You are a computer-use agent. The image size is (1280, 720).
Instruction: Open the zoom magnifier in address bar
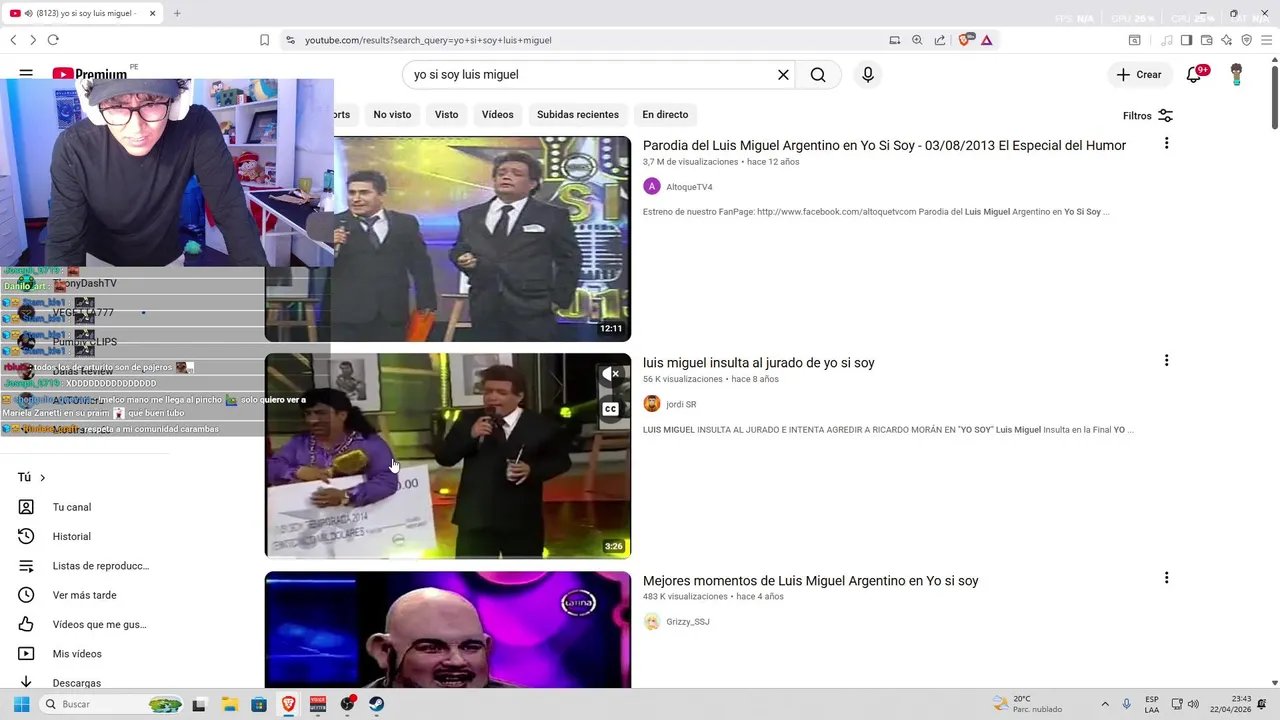917,40
